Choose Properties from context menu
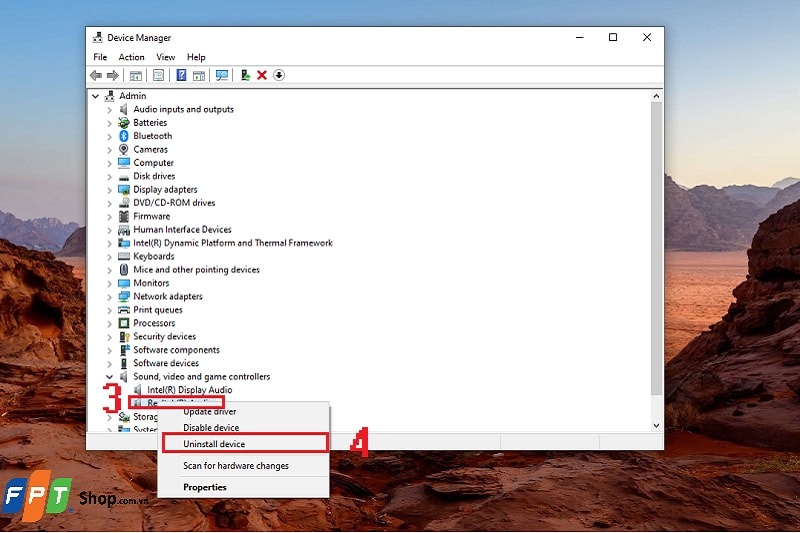 click(243, 487)
